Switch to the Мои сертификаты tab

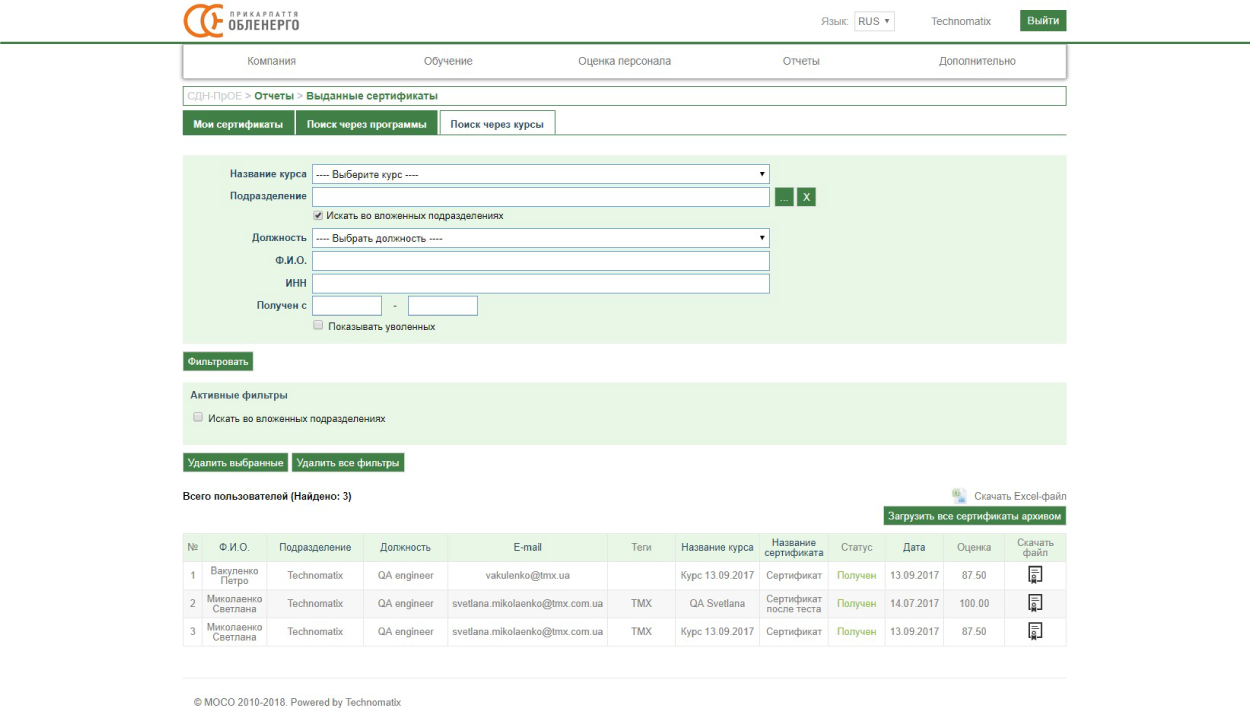click(238, 124)
